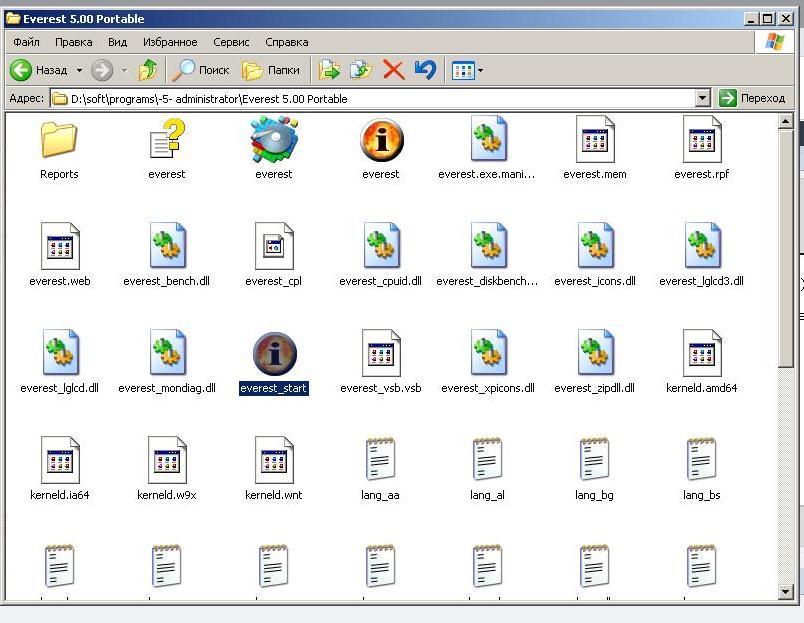Select the kerneld.amd64 file icon
This screenshot has width=804, height=623.
[701, 354]
